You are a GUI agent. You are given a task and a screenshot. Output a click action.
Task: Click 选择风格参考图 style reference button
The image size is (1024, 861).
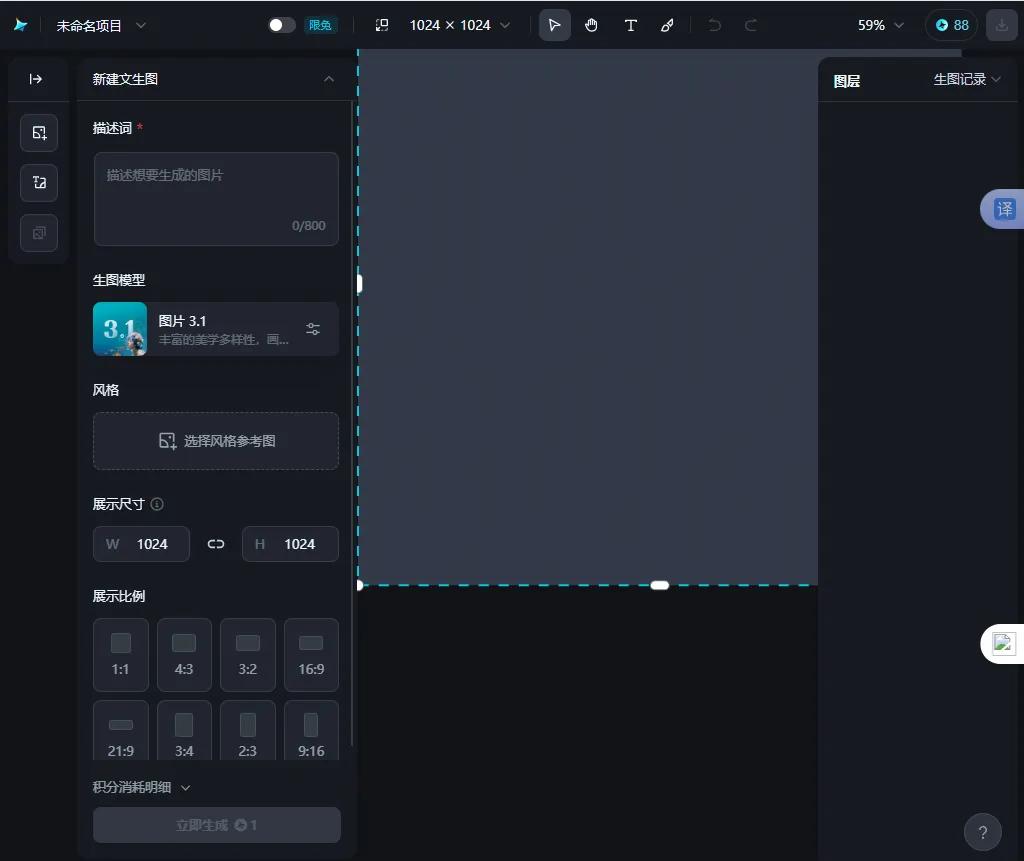point(216,441)
